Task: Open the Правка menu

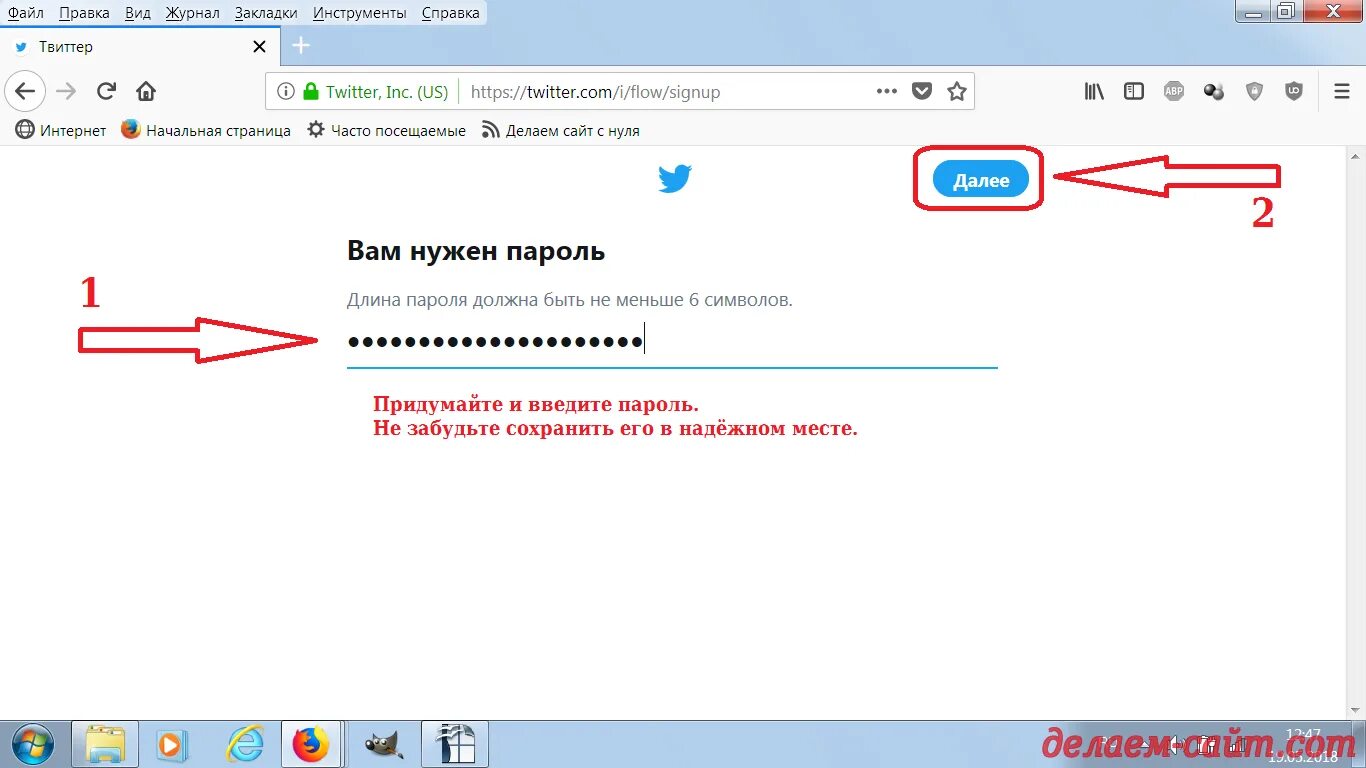Action: (84, 13)
